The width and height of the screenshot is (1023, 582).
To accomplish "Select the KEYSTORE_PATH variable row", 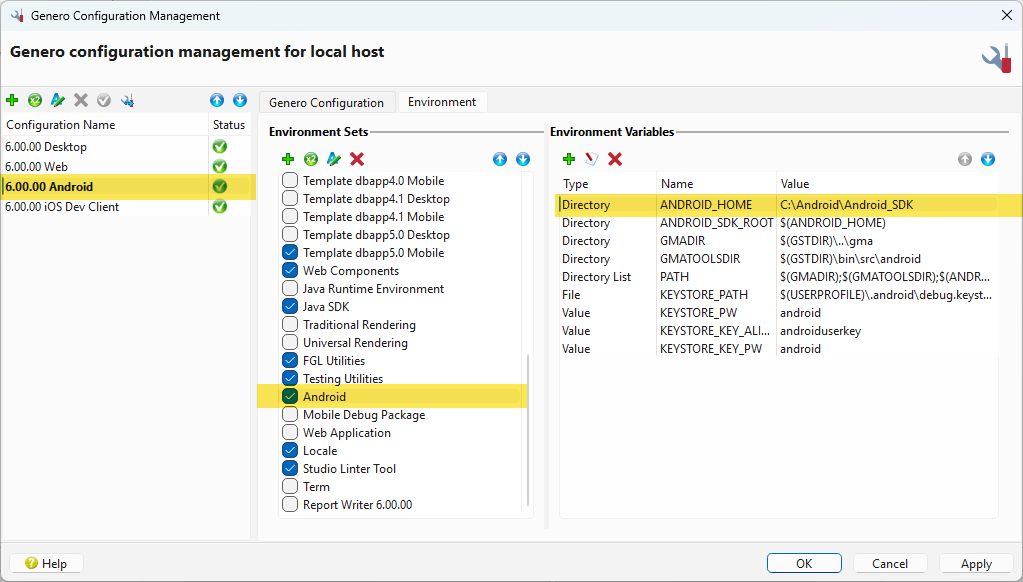I will (703, 295).
